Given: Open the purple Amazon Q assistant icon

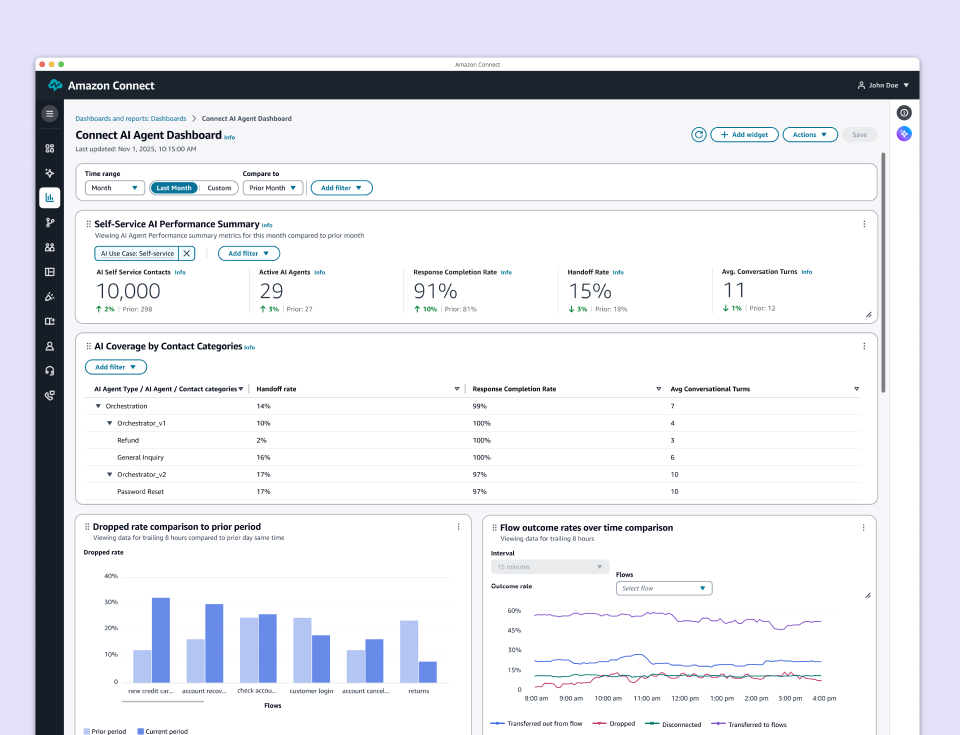Looking at the screenshot, I should point(904,133).
